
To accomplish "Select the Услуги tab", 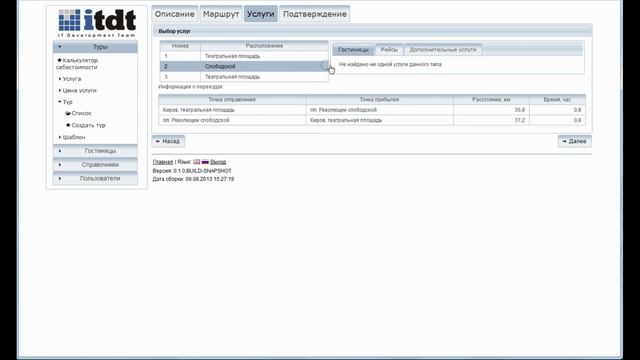I will tap(260, 14).
